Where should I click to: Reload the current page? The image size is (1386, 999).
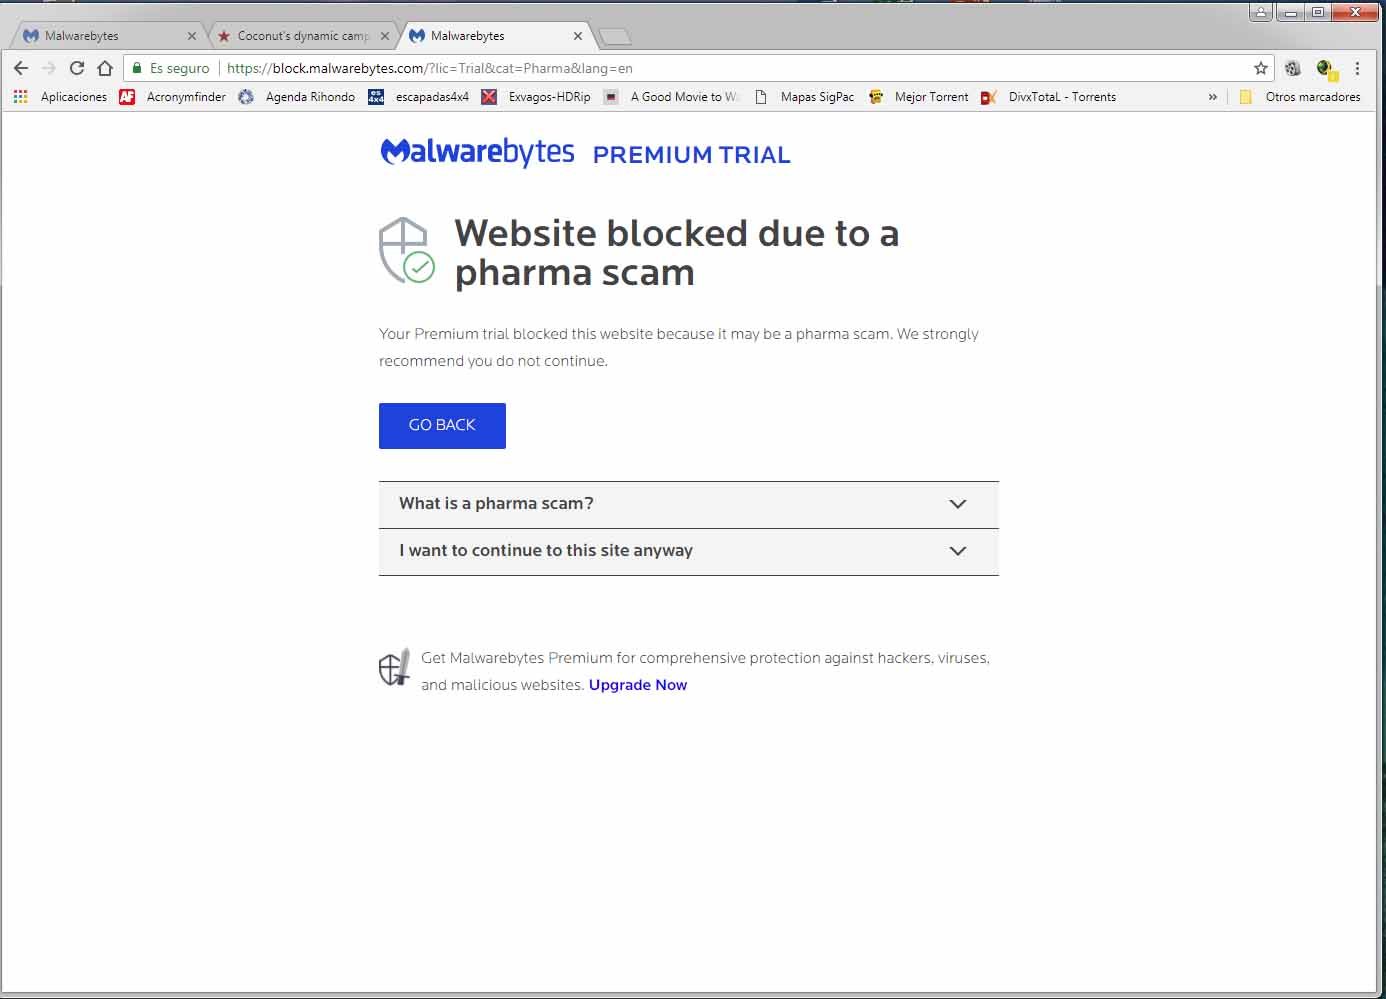point(77,68)
